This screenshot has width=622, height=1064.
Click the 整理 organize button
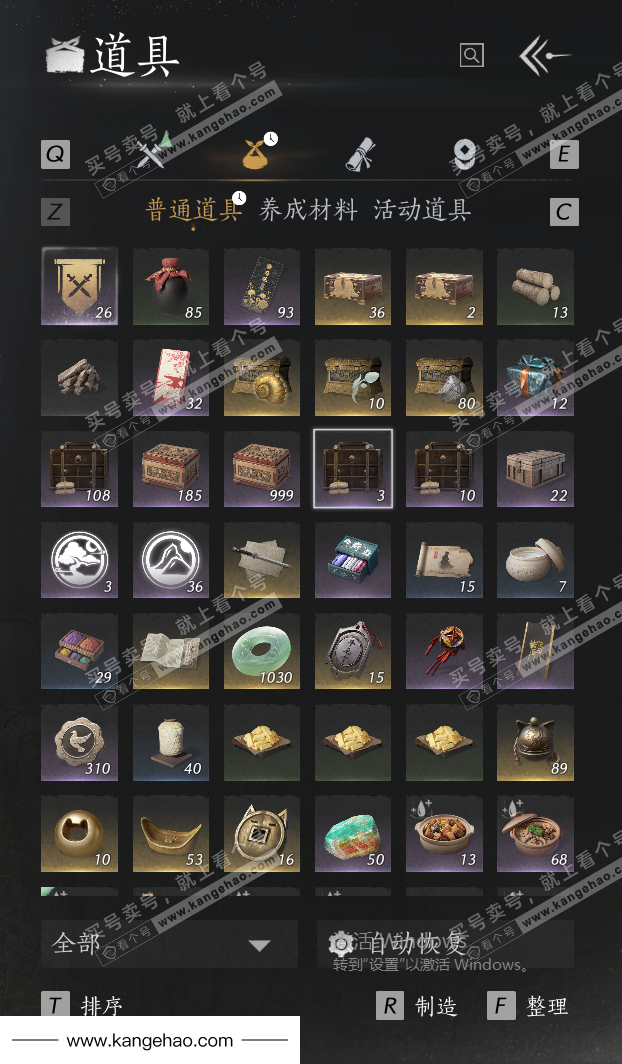coord(528,1006)
